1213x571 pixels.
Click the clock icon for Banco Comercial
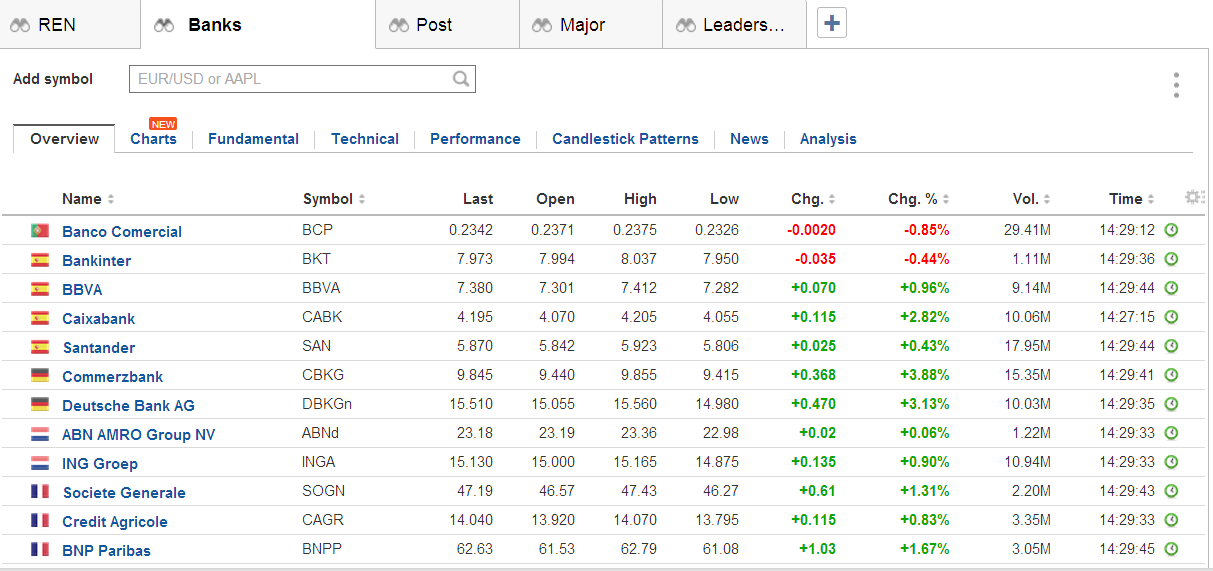[1172, 230]
